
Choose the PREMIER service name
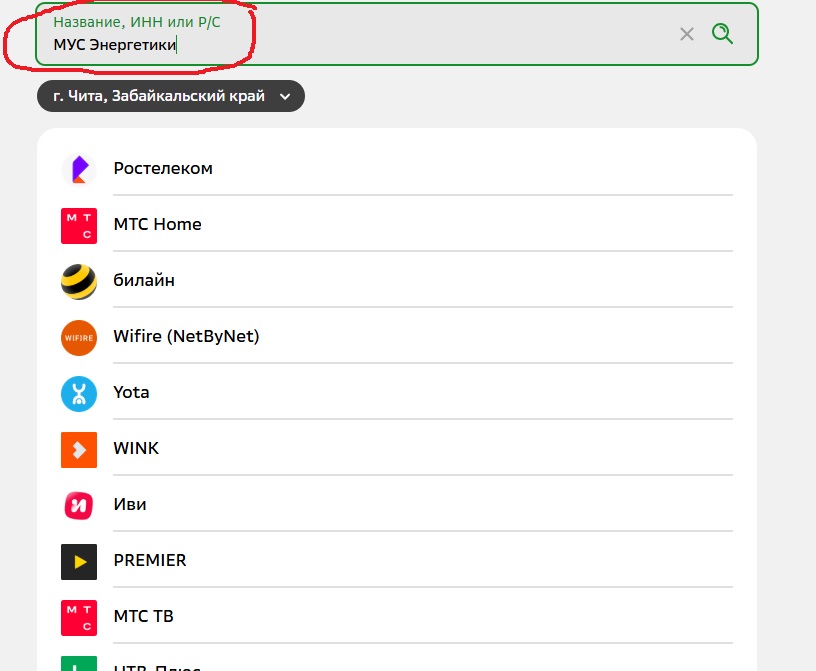[150, 561]
